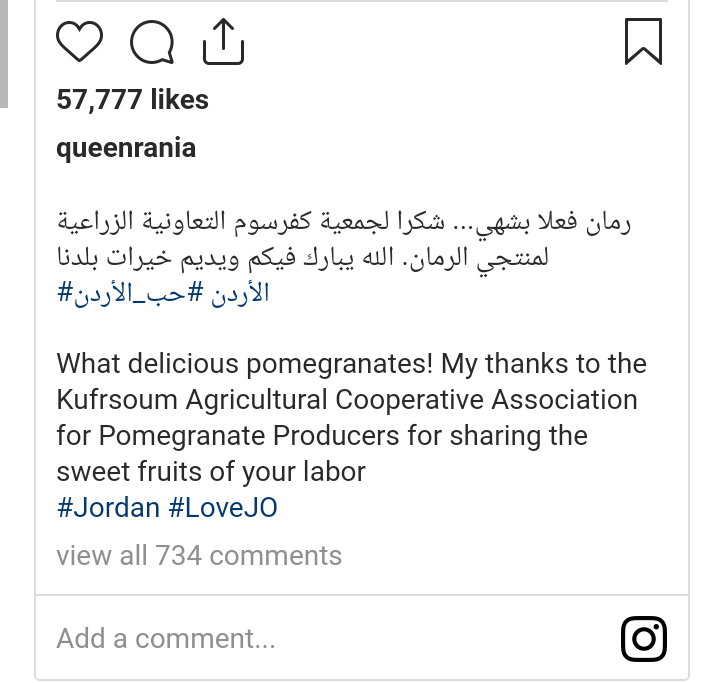This screenshot has height=683, width=720.
Task: Expand view all 734 comments
Action: click(199, 556)
